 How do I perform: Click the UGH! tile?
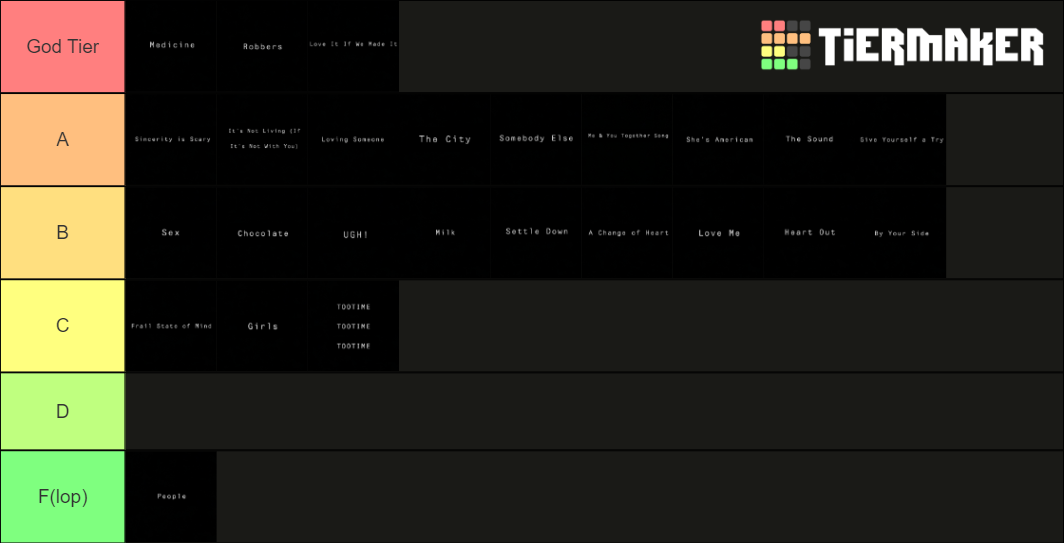[354, 232]
